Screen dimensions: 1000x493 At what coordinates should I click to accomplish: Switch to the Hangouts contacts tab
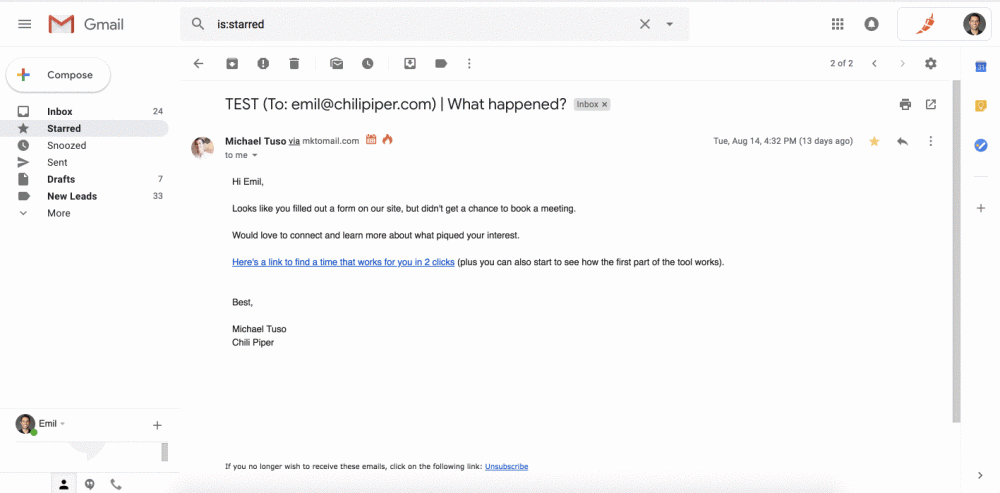pyautogui.click(x=64, y=484)
